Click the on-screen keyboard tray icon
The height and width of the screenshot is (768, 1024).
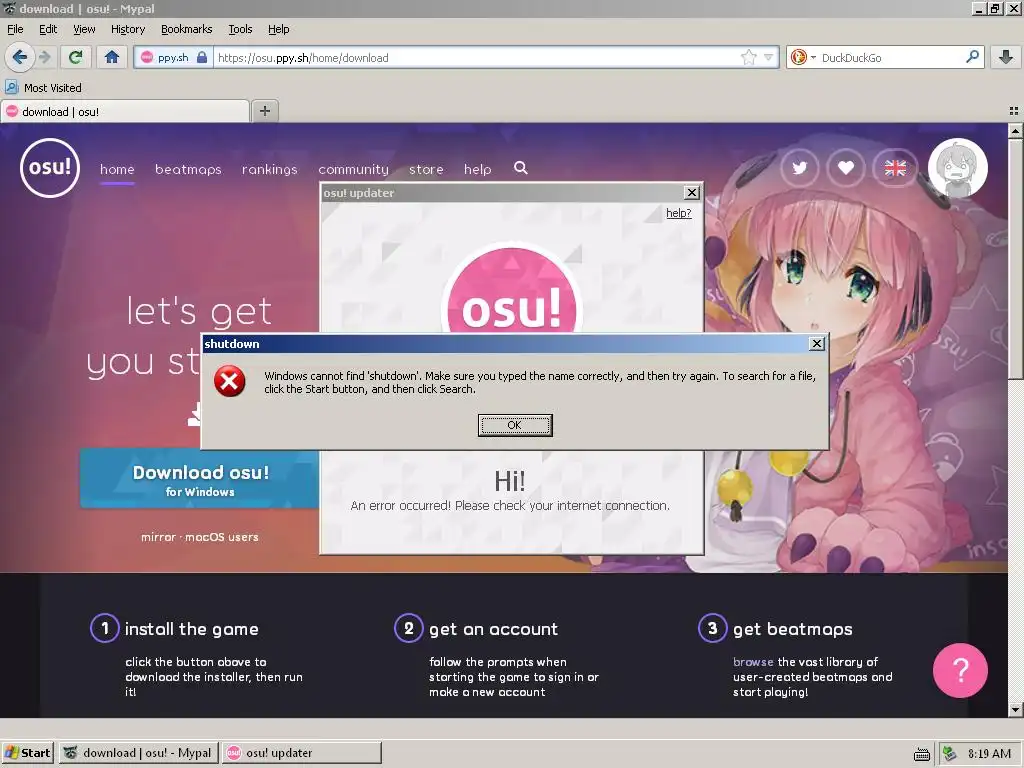pyautogui.click(x=921, y=754)
